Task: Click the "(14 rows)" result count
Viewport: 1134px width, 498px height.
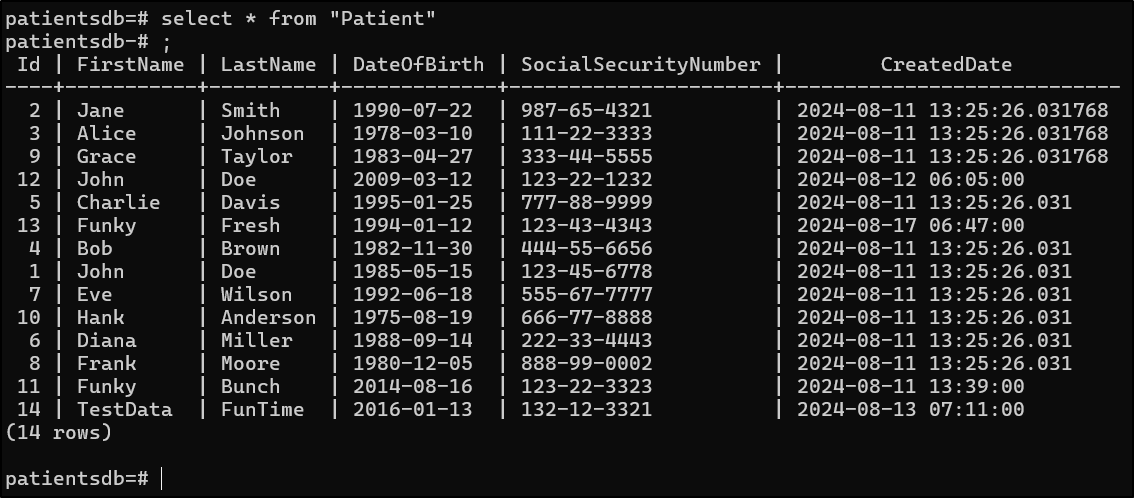Action: tap(58, 433)
